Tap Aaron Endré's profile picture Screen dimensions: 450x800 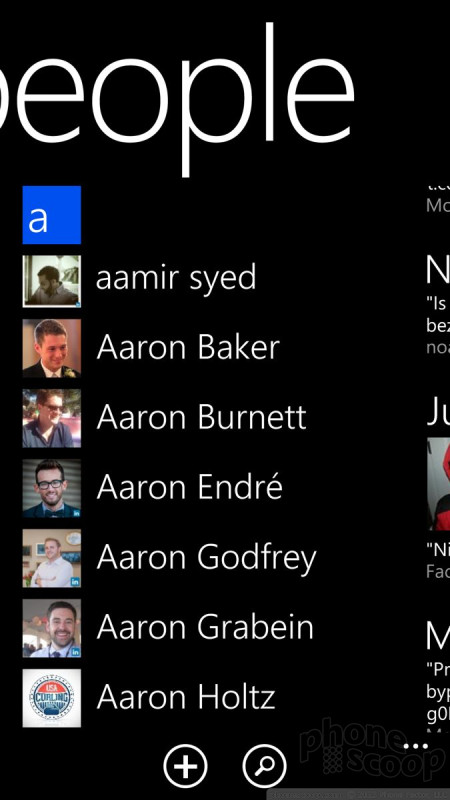(x=52, y=488)
